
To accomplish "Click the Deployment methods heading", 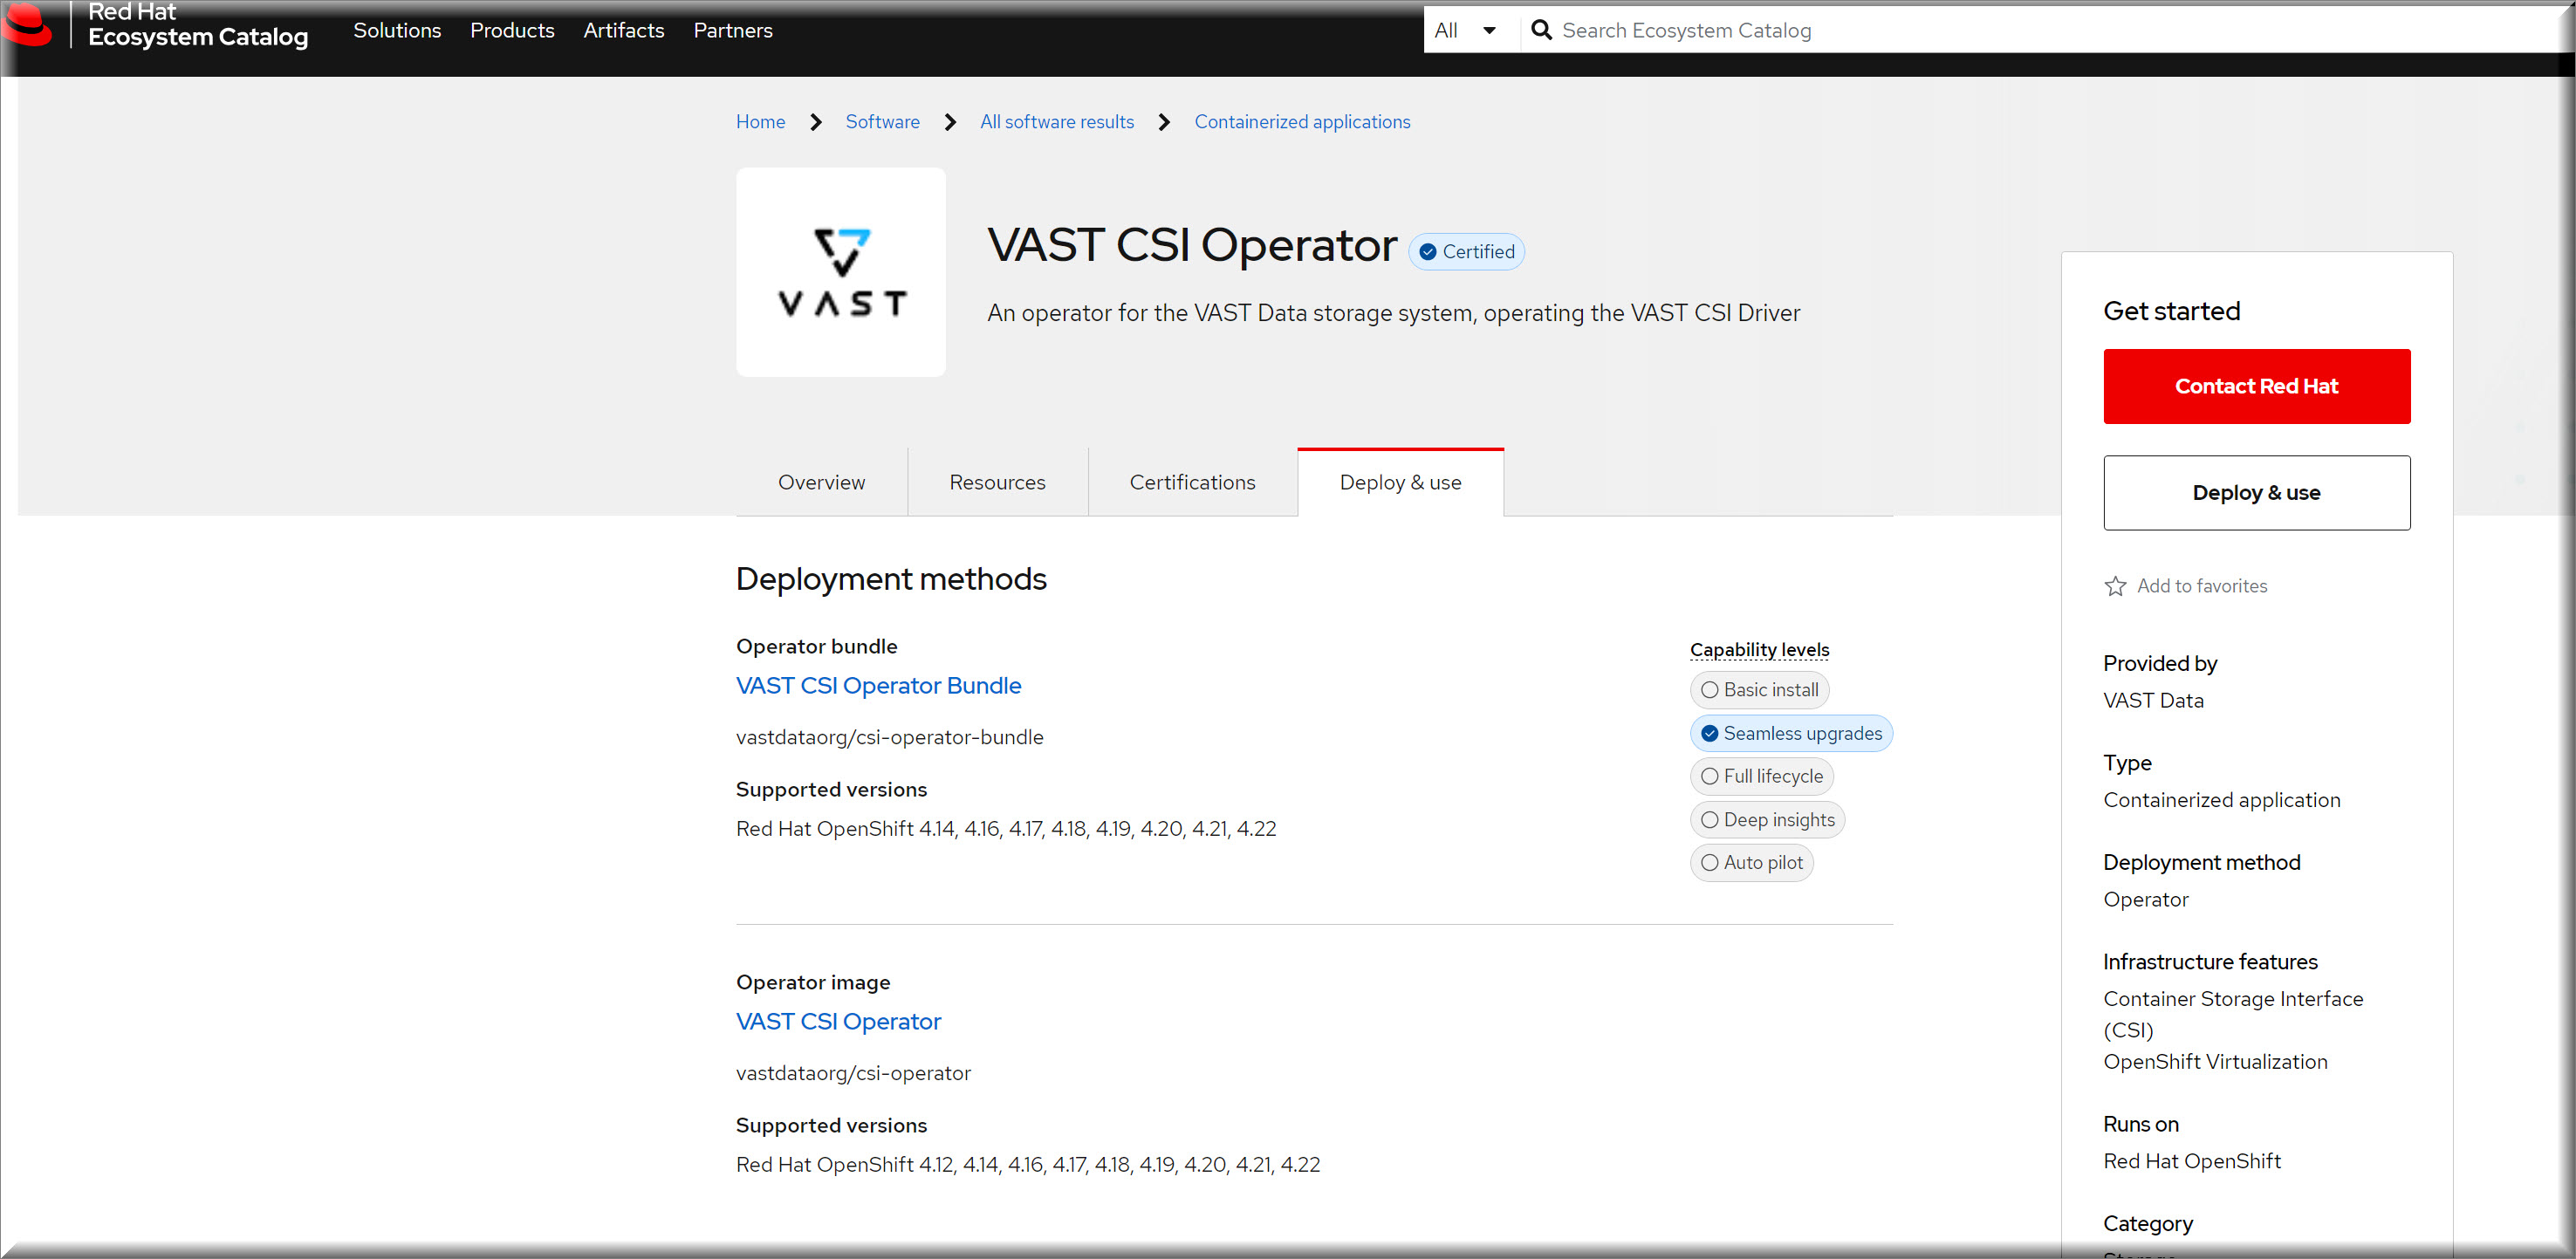I will 891,580.
